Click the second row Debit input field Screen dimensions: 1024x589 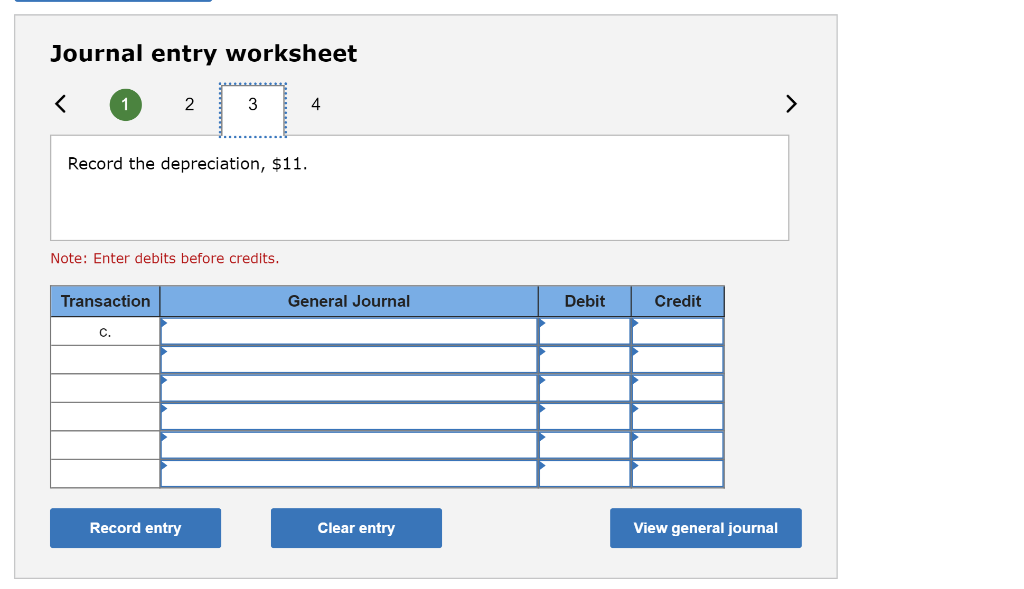(x=585, y=358)
